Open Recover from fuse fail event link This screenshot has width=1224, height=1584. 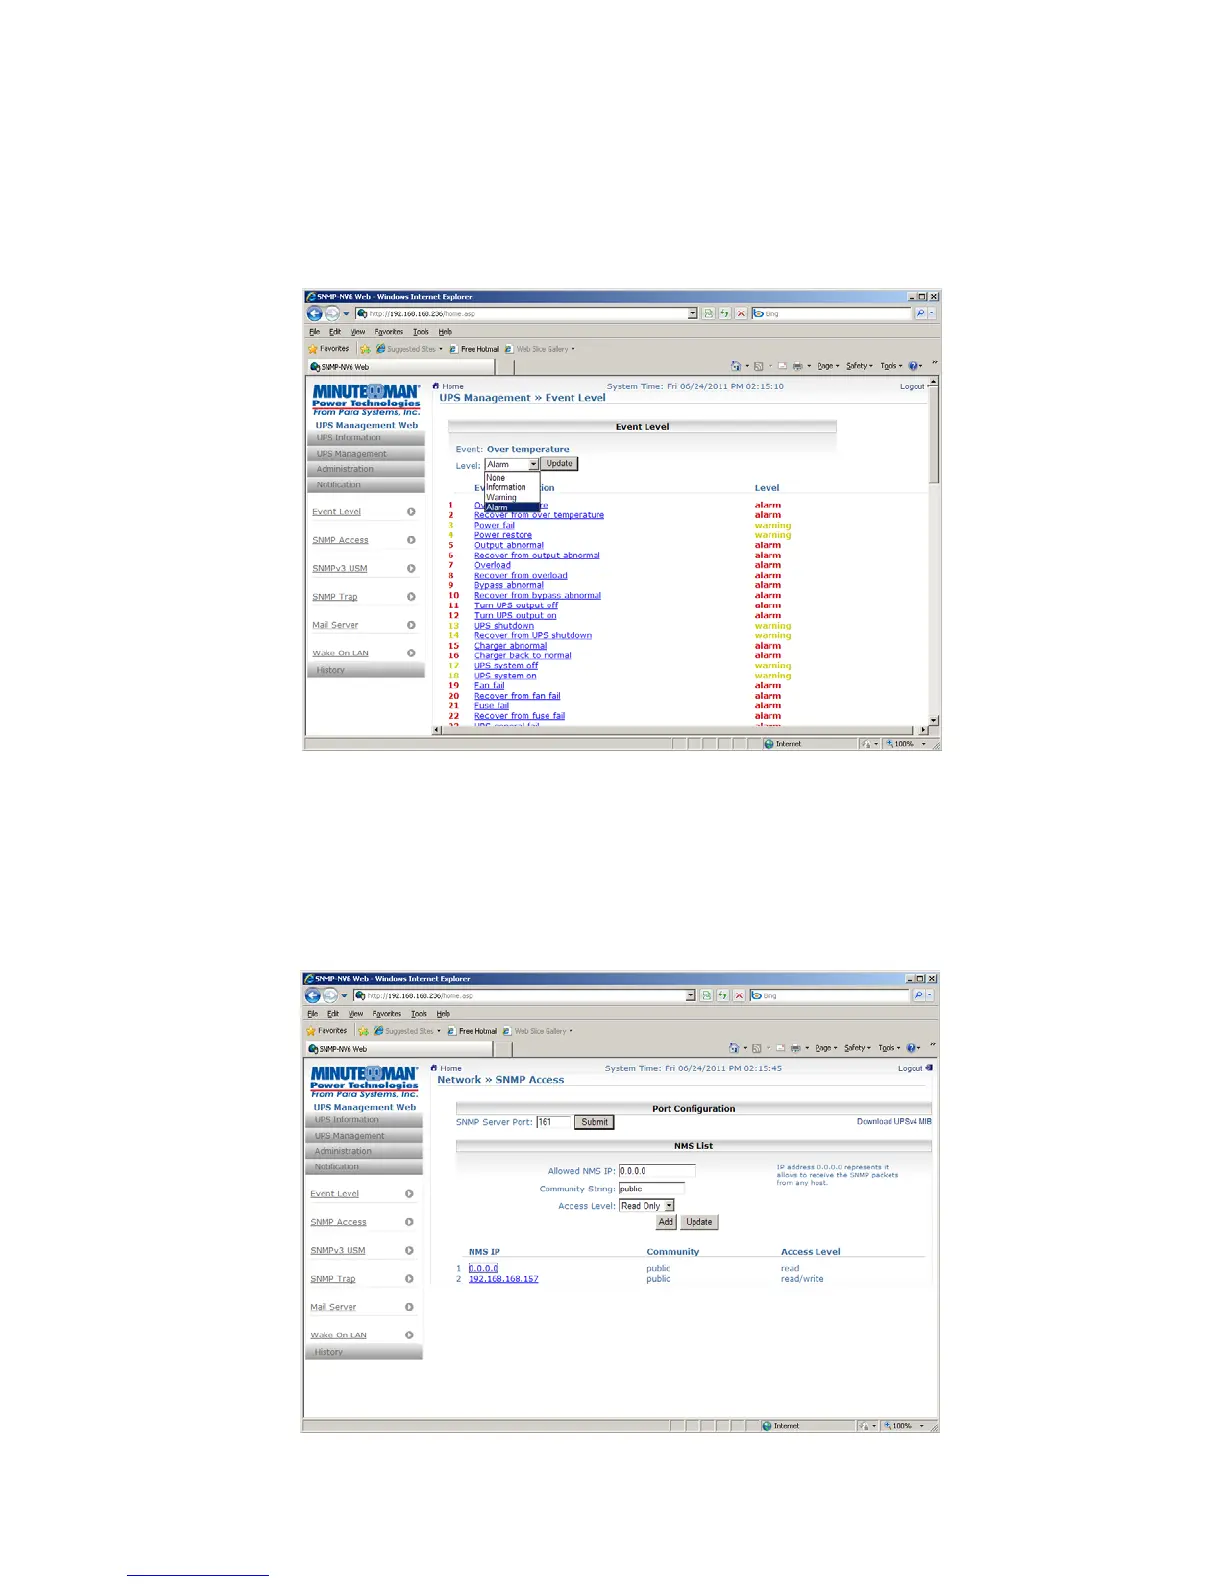click(x=520, y=716)
